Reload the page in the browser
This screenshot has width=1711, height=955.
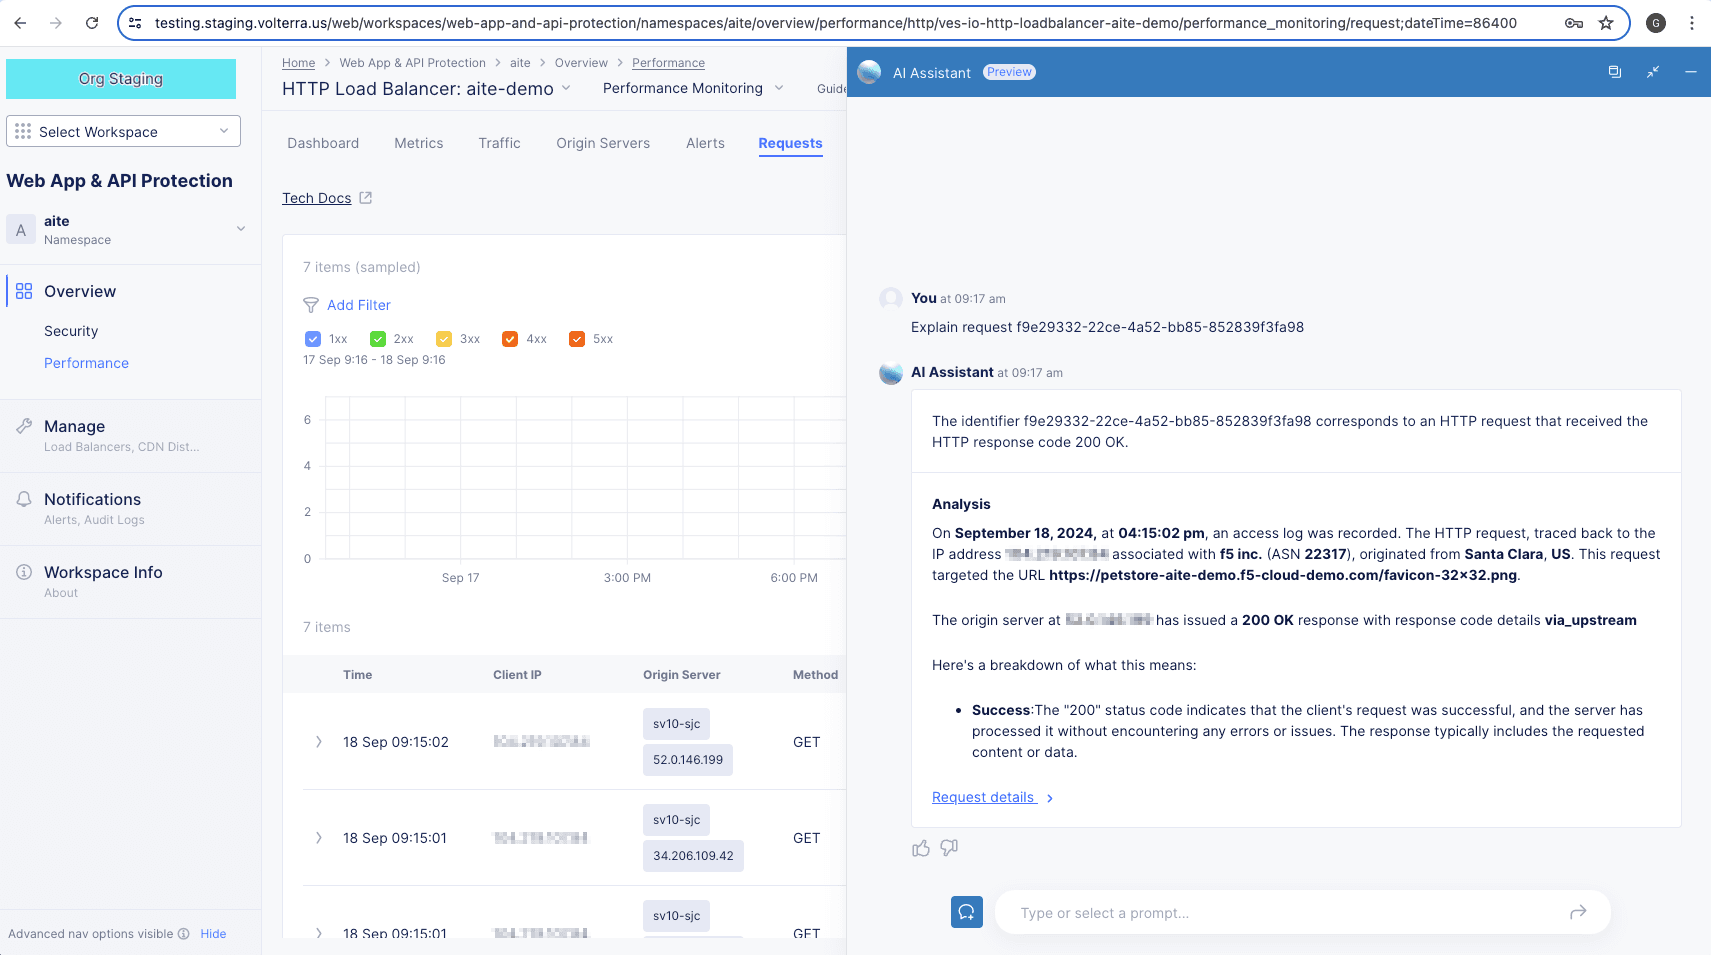92,23
